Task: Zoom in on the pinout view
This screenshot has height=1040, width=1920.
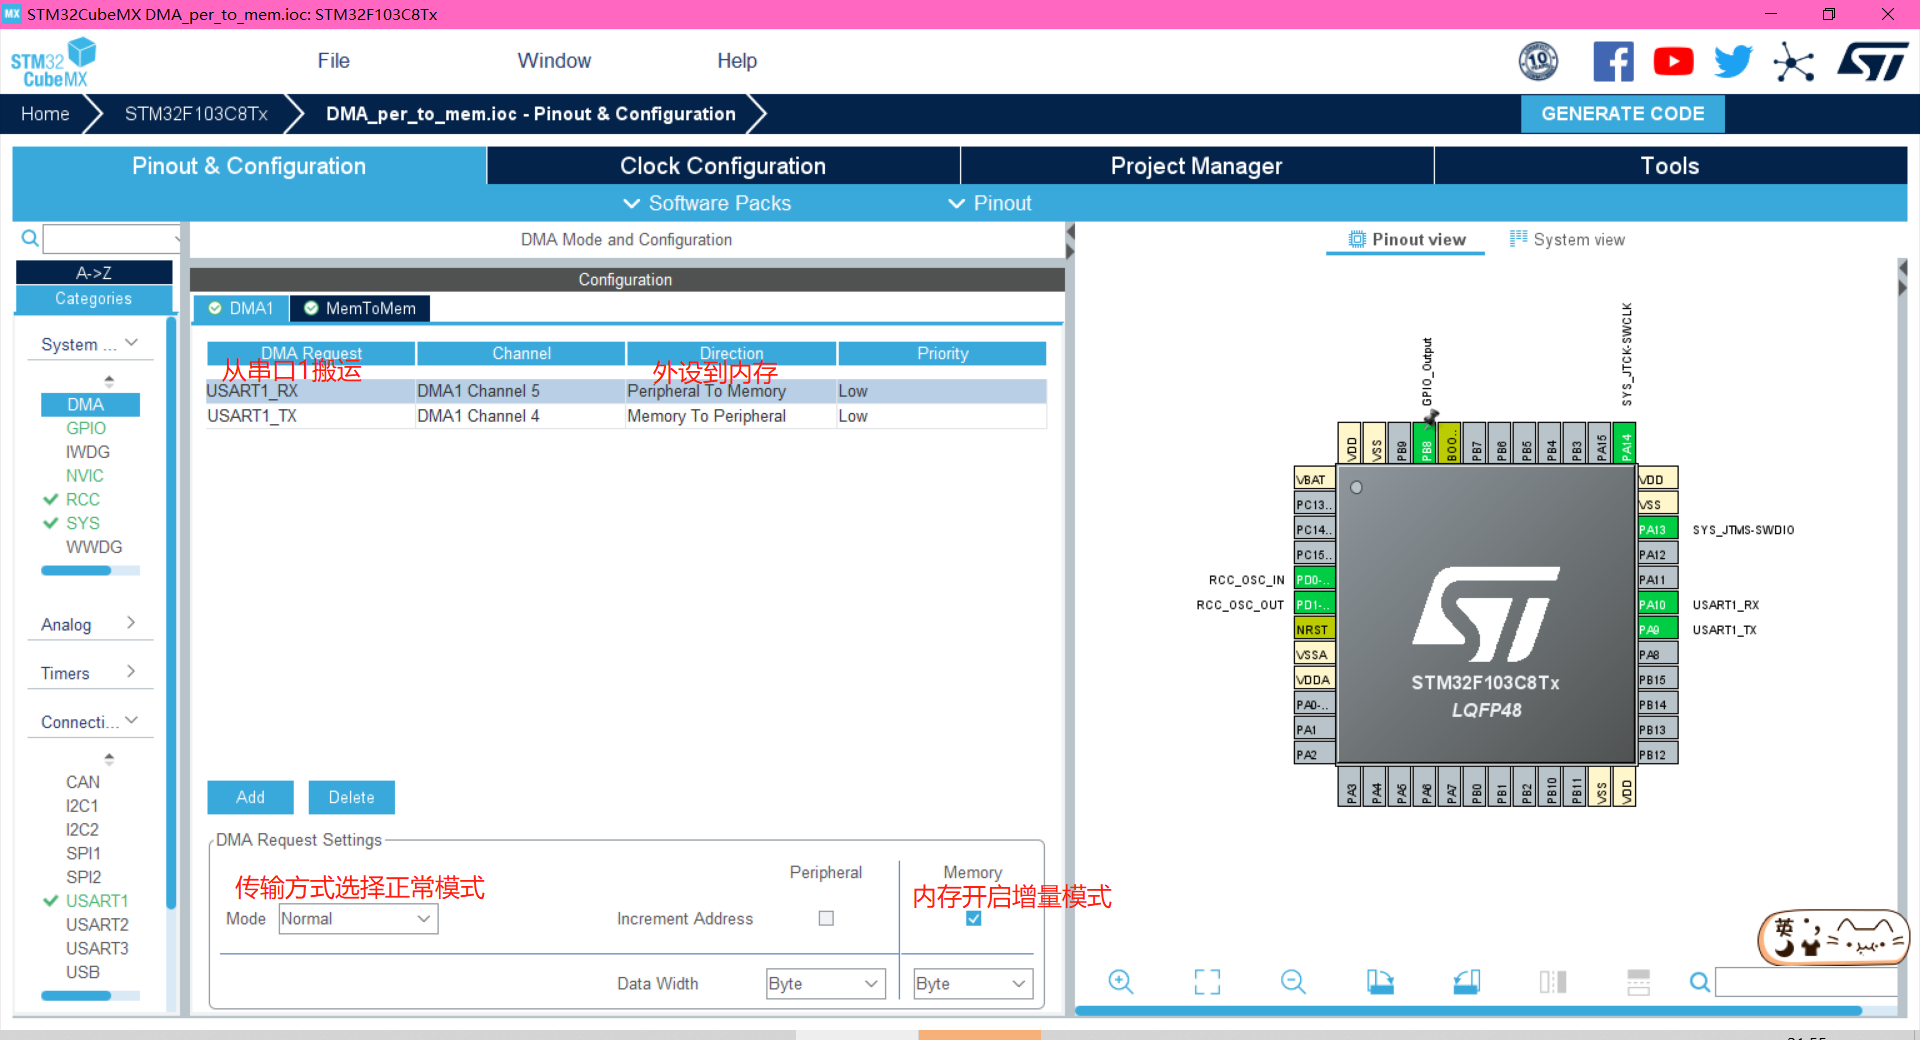Action: pos(1121,982)
